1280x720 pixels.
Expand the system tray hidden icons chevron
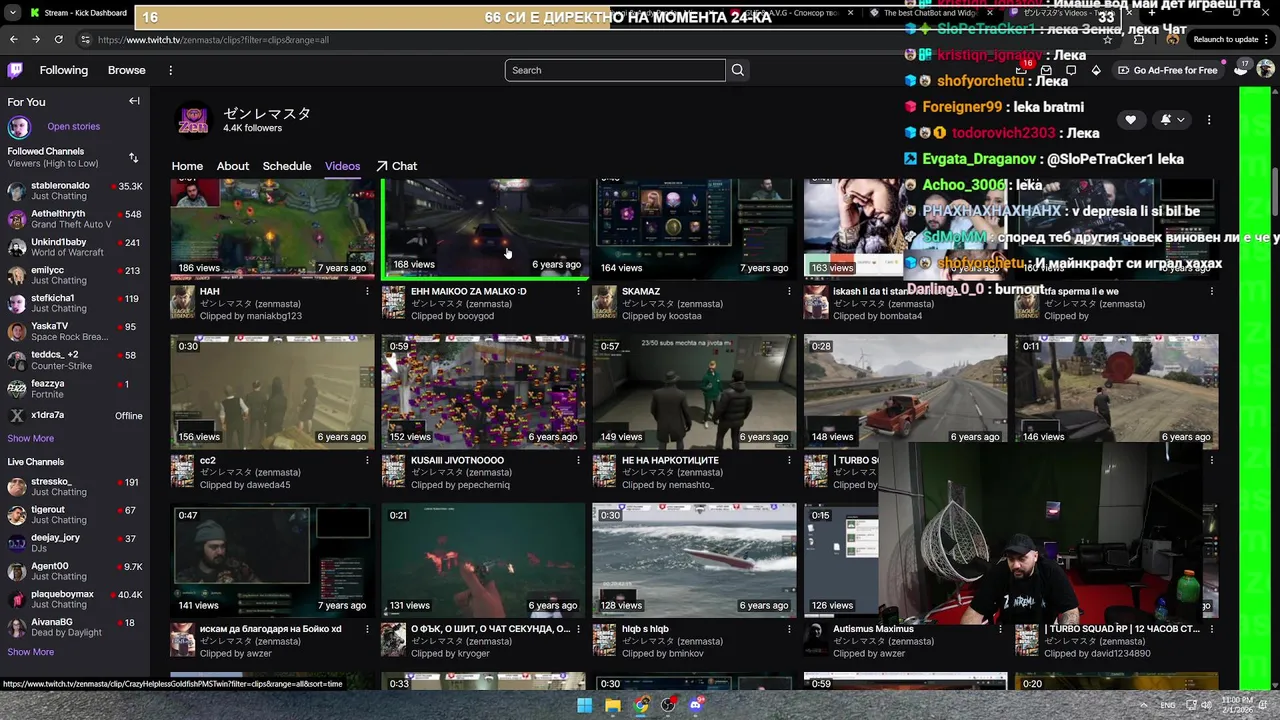point(1142,705)
